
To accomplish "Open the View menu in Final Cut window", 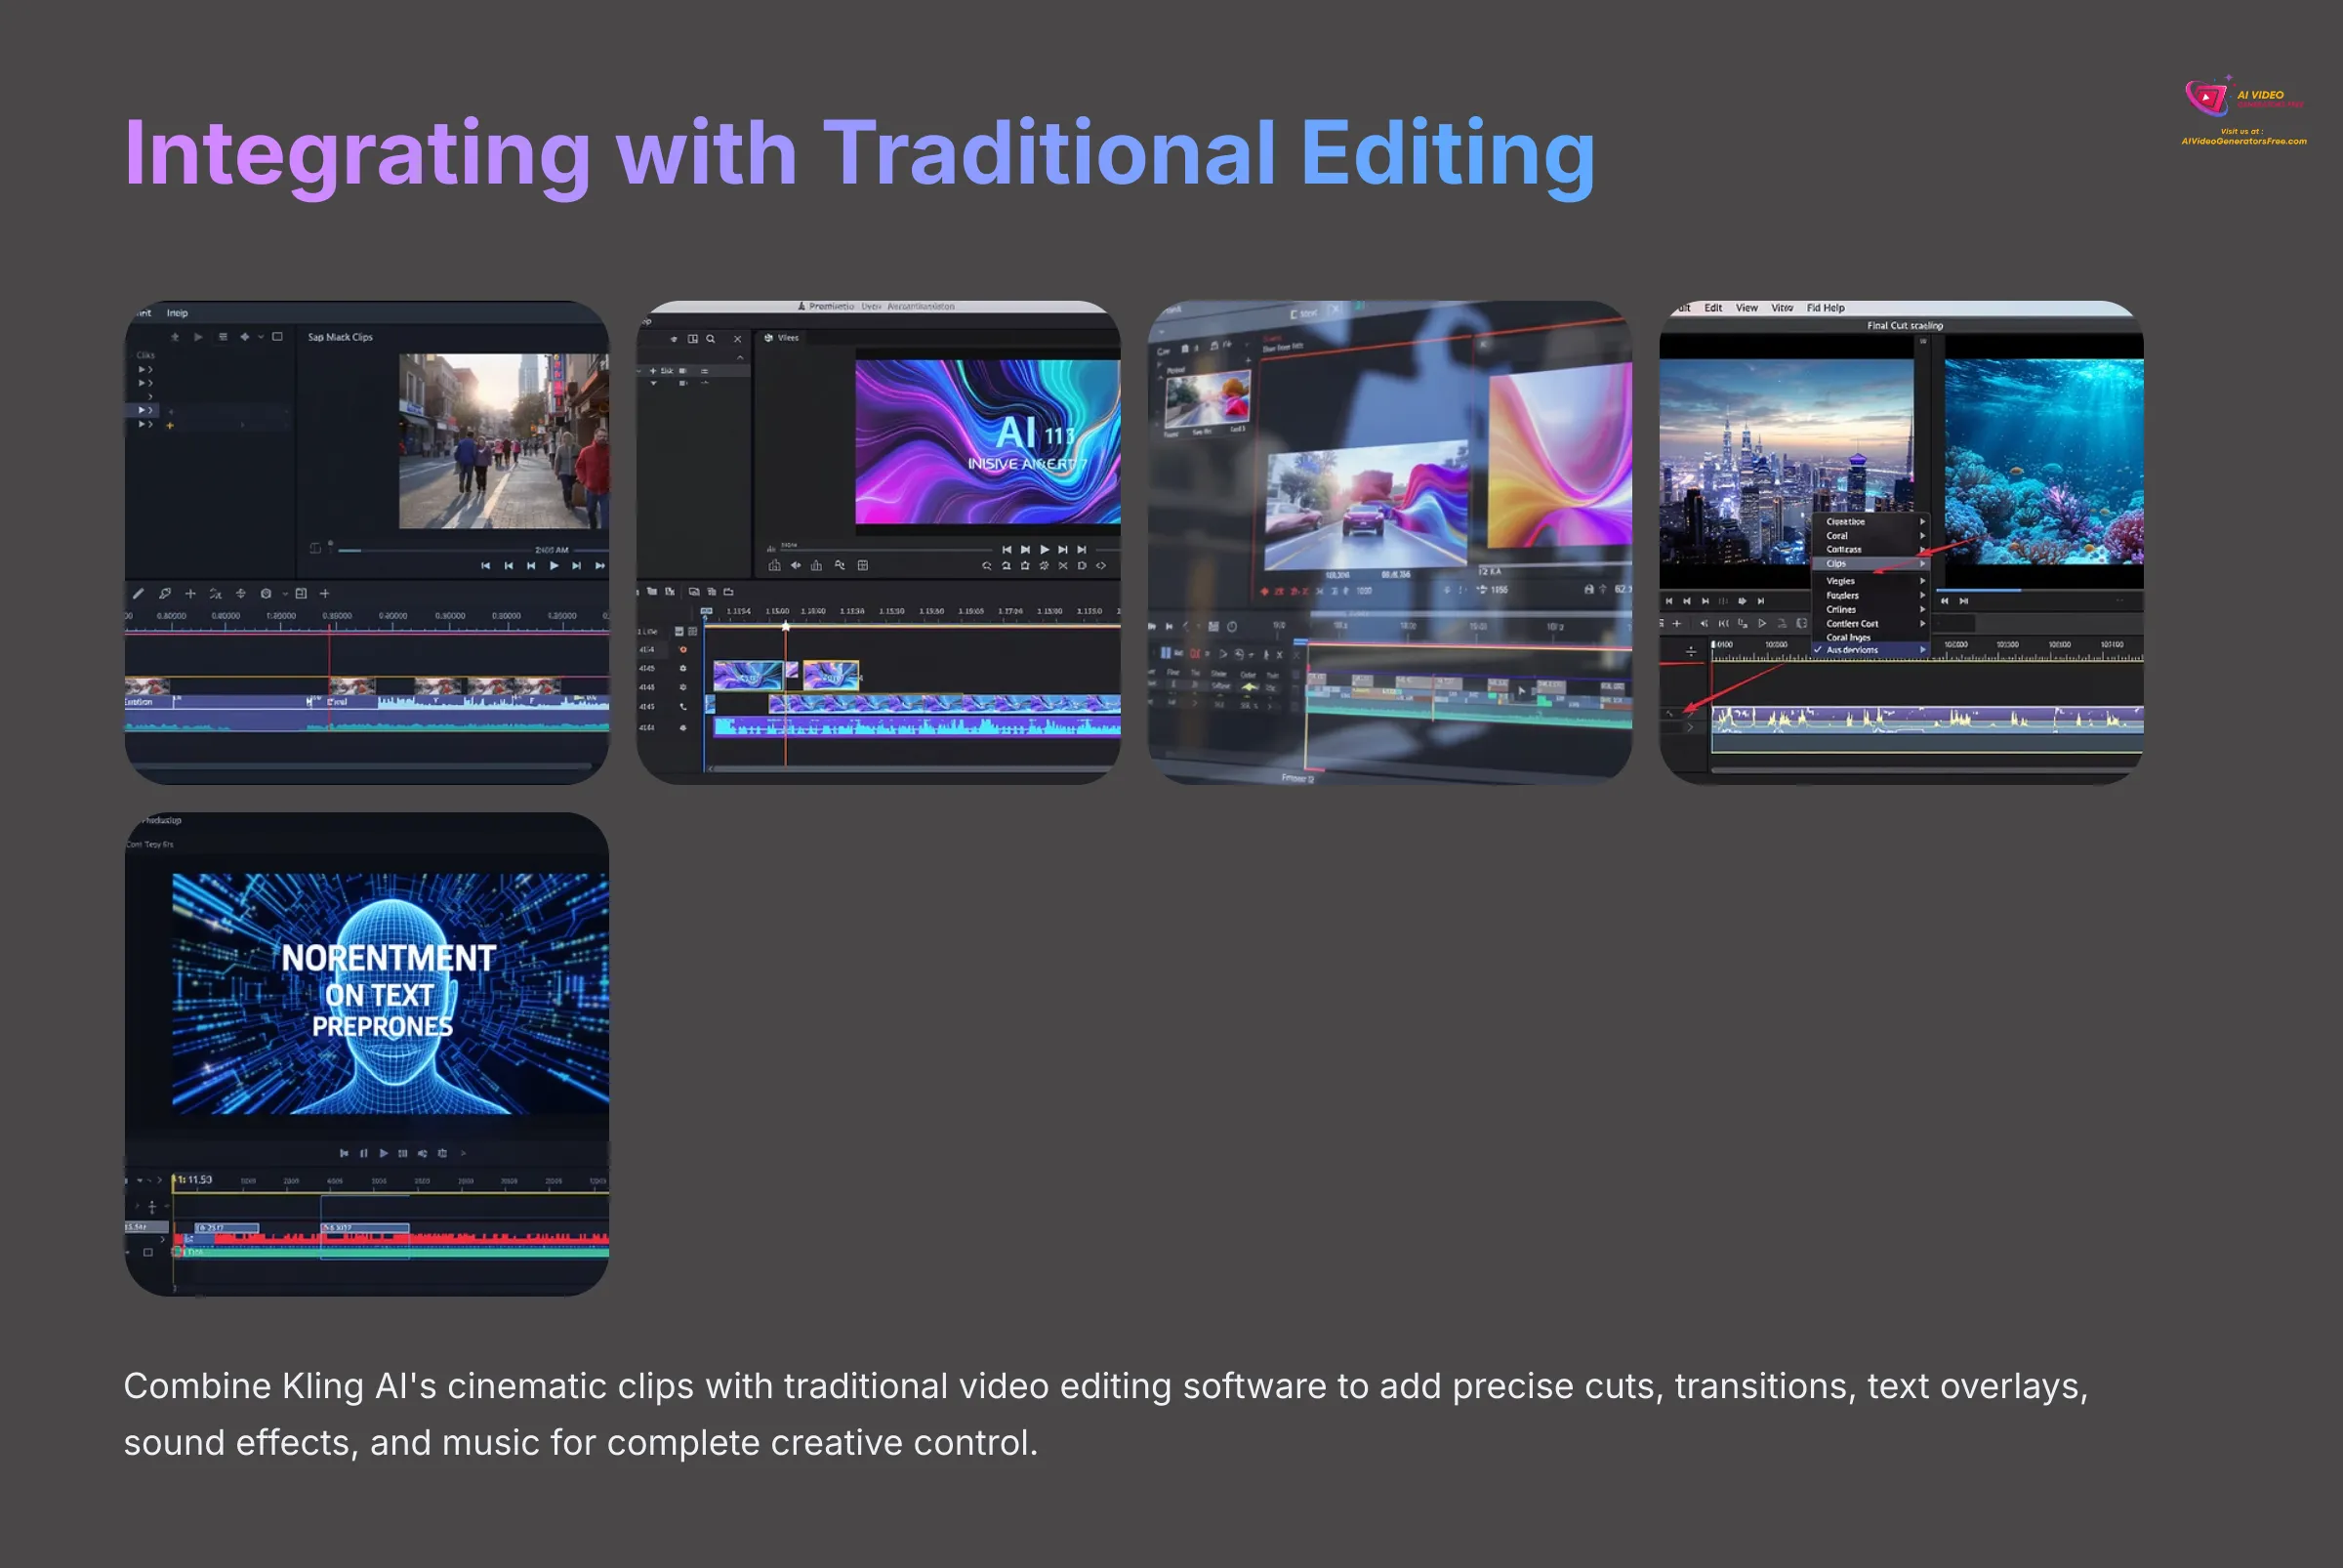I will (x=1746, y=308).
